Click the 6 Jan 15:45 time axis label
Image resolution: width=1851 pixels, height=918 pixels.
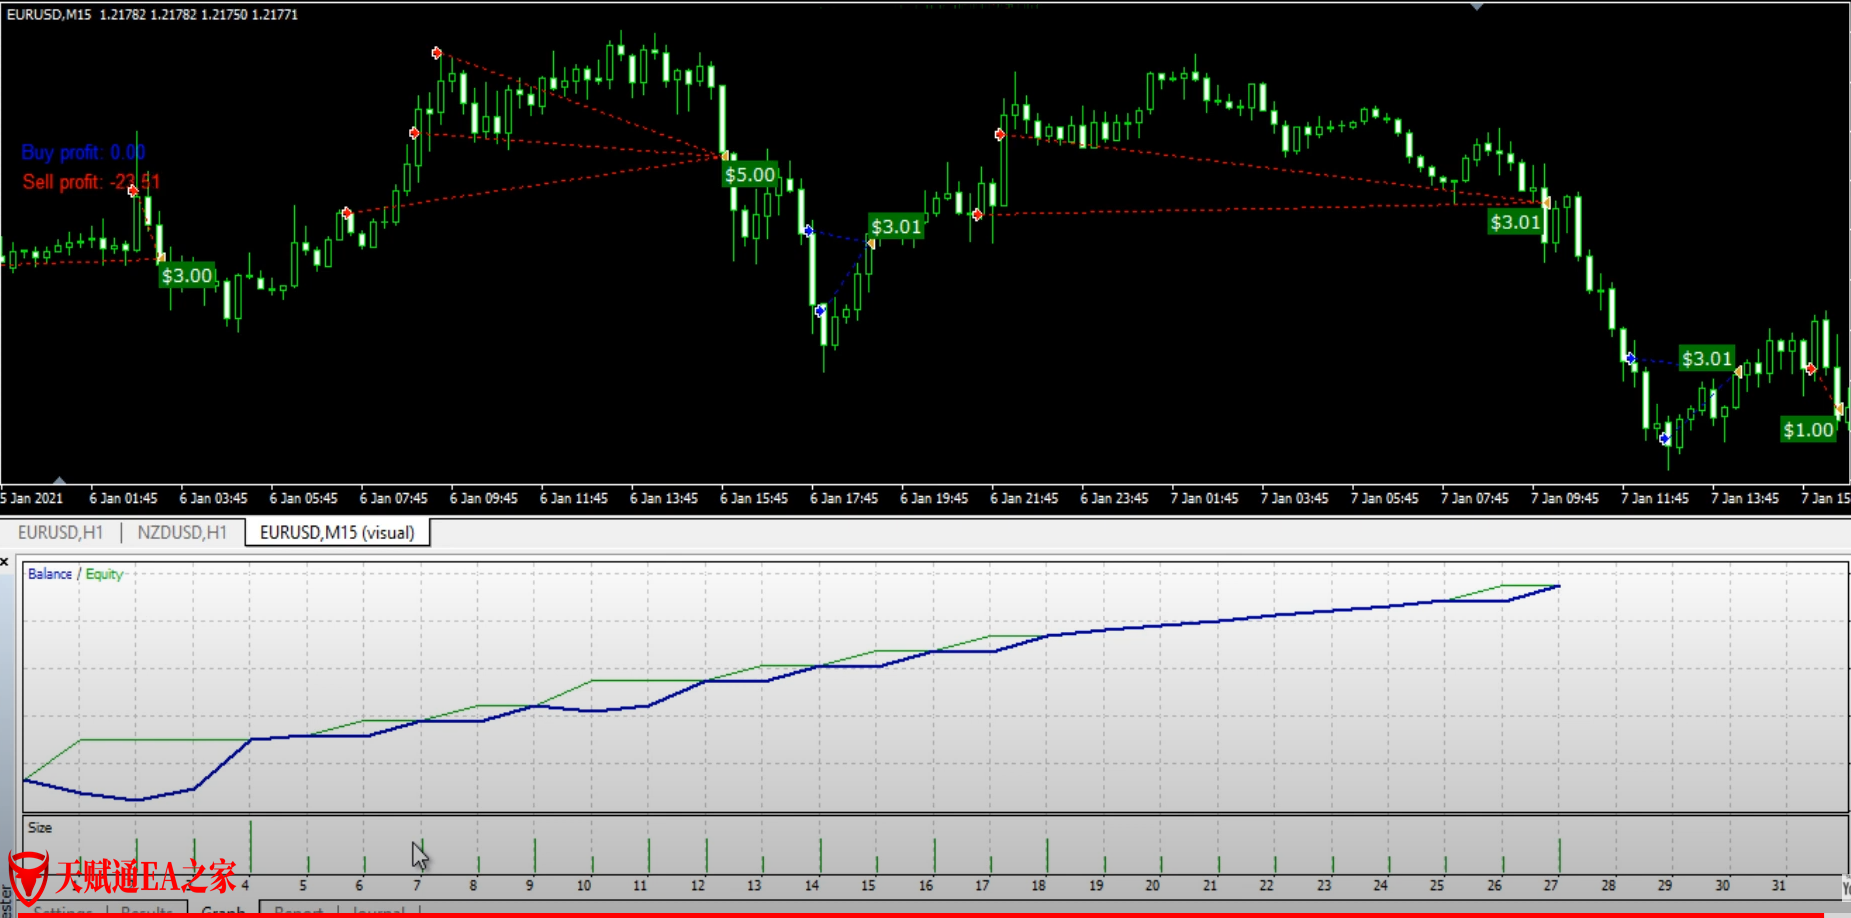pyautogui.click(x=754, y=498)
